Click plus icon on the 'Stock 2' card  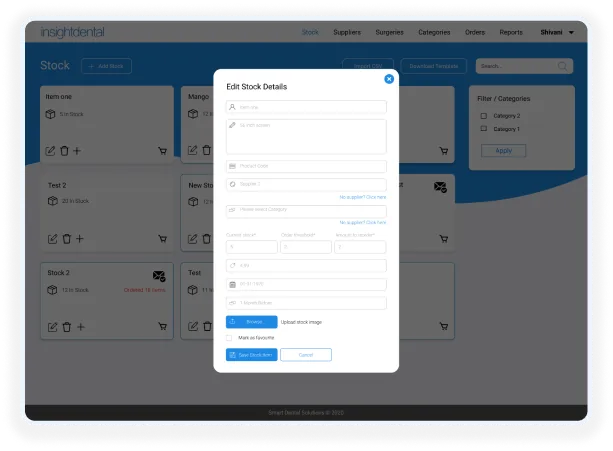click(81, 327)
